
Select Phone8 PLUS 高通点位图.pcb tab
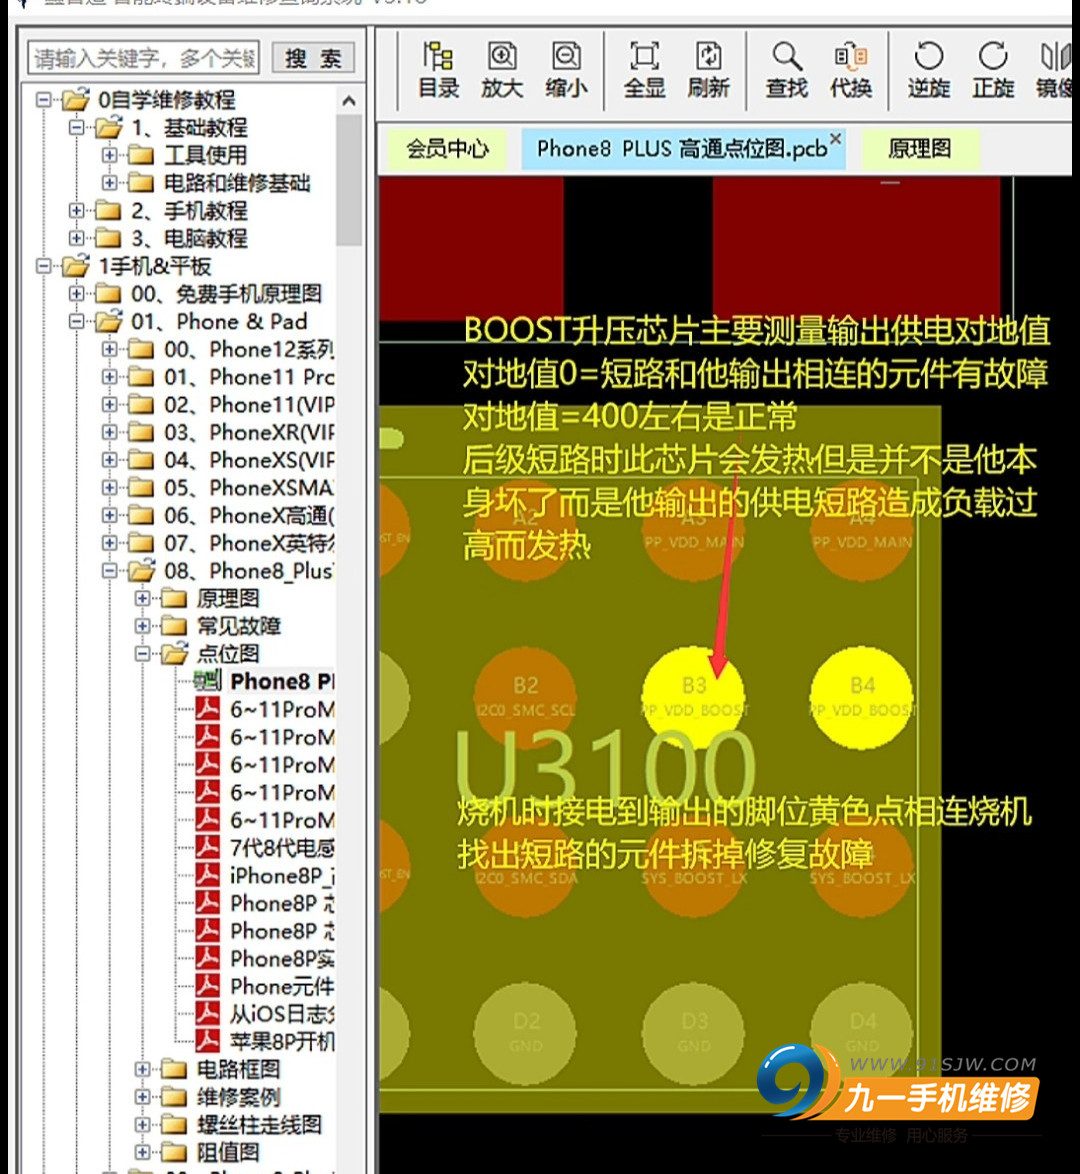pos(682,148)
